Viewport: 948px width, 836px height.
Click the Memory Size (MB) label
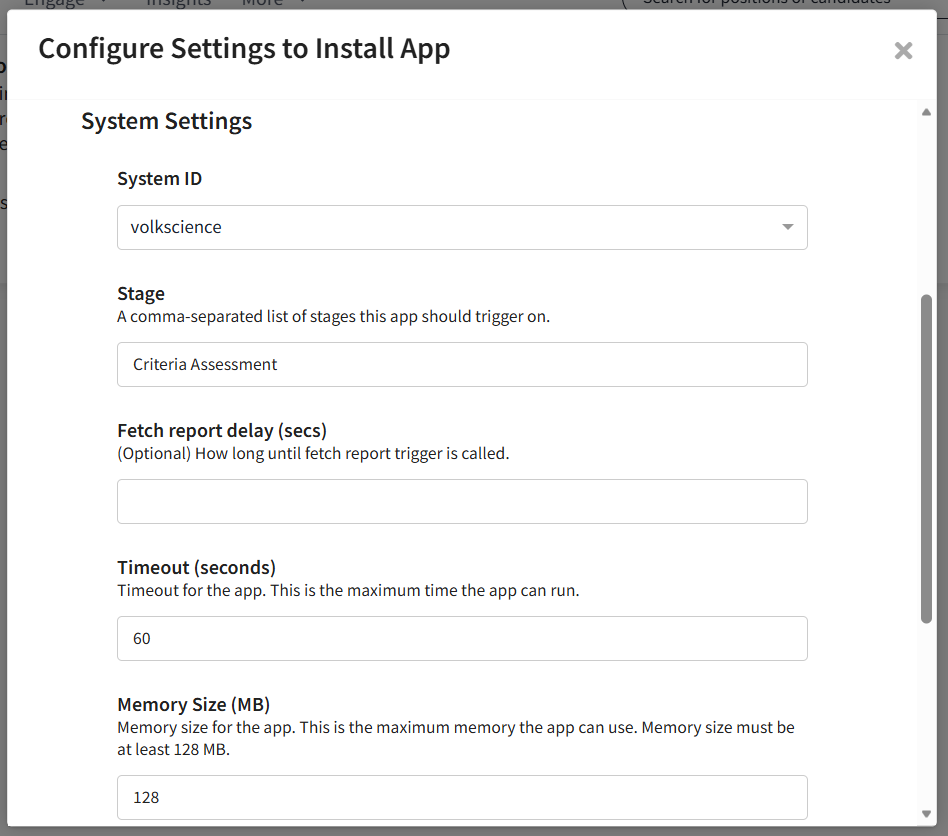coord(194,704)
